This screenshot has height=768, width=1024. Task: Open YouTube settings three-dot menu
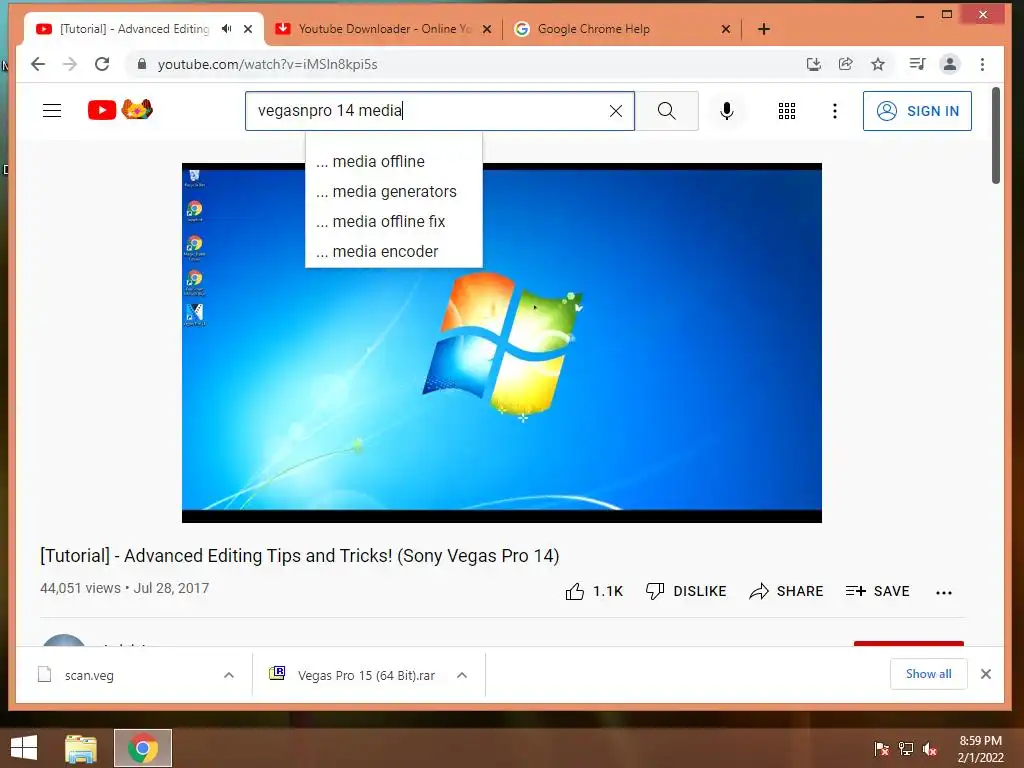(835, 111)
